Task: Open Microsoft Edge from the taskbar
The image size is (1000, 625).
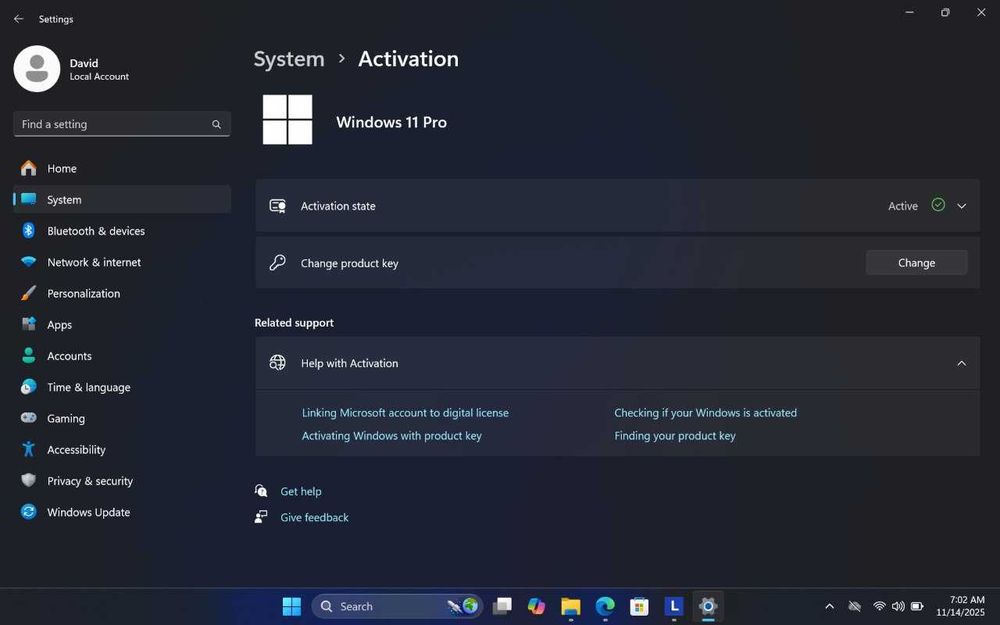Action: (x=605, y=606)
